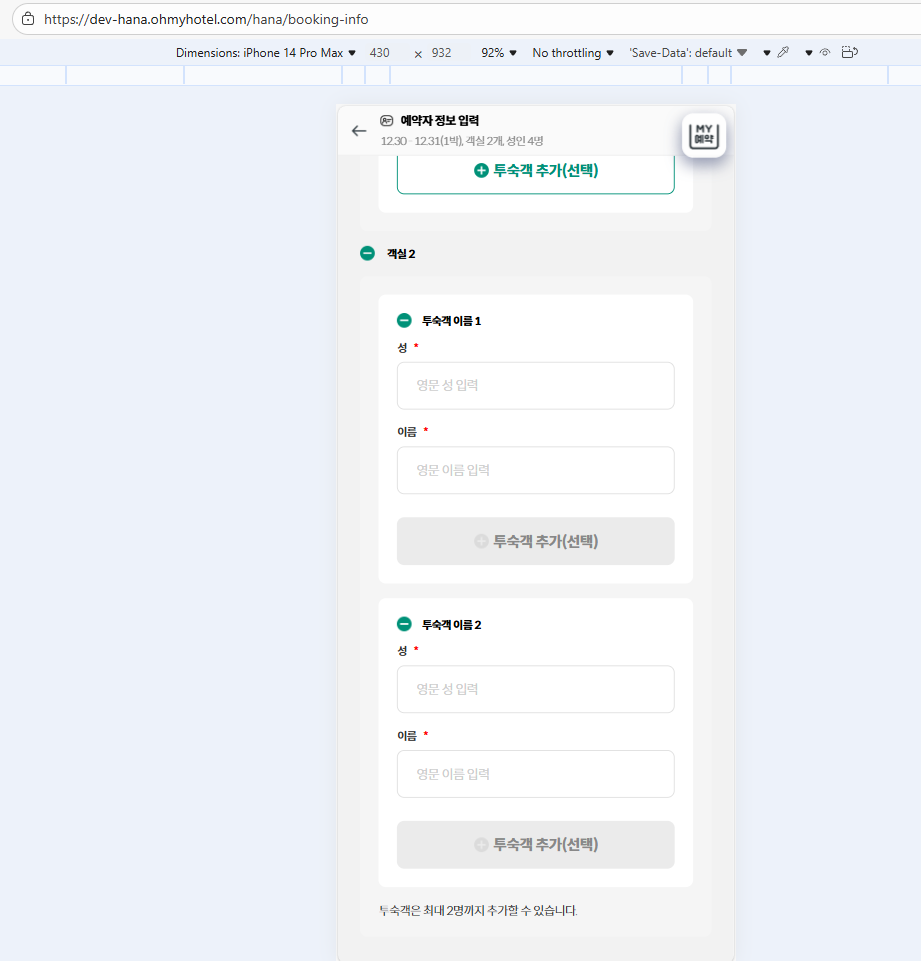This screenshot has width=921, height=961.
Task: Click the 객실 2 label
Action: click(x=401, y=254)
